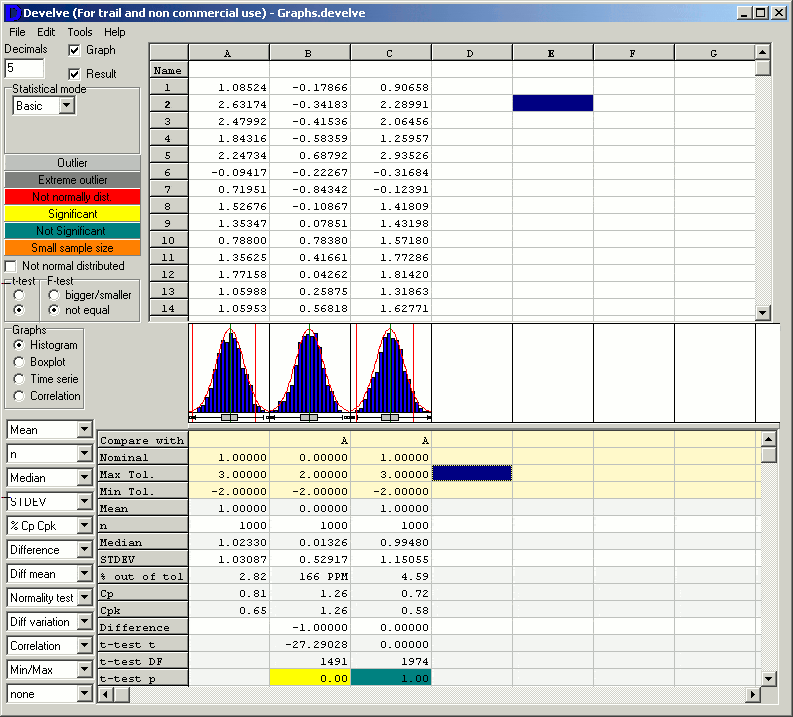793x717 pixels.
Task: Open the Statistical mode Basic dropdown
Action: 67,106
